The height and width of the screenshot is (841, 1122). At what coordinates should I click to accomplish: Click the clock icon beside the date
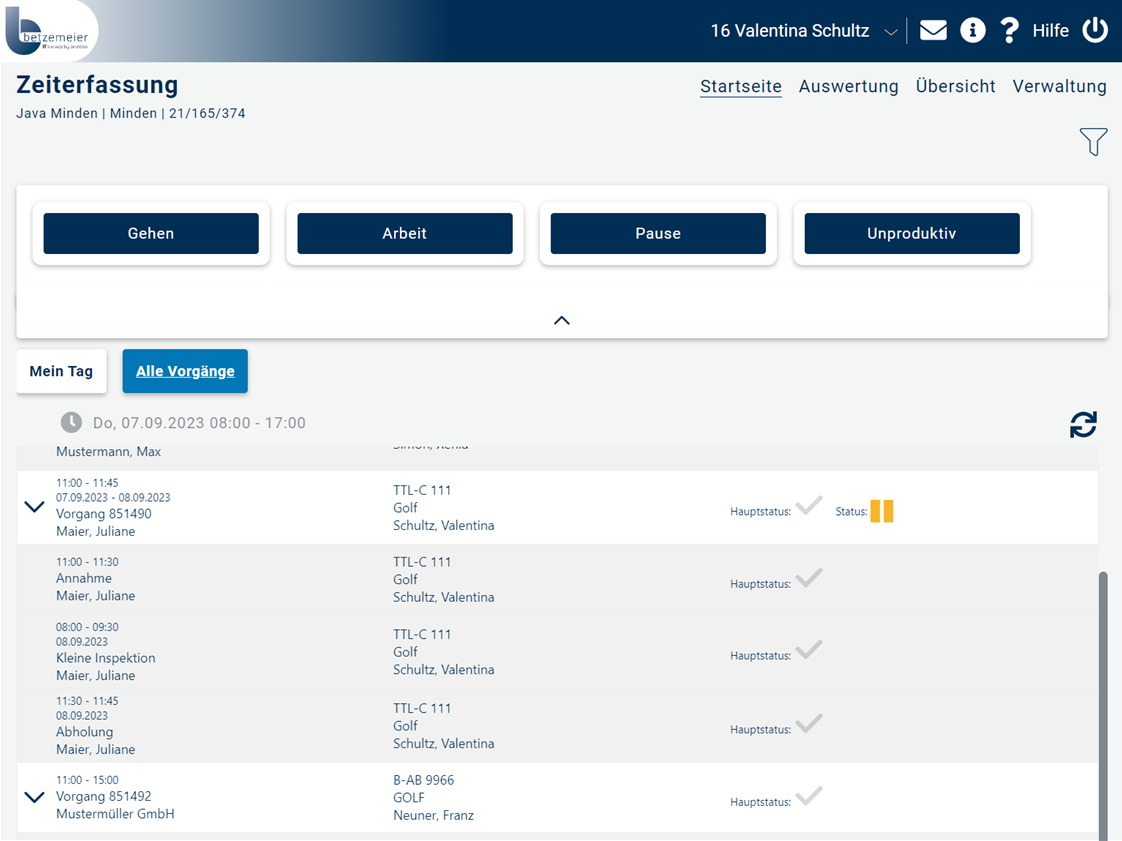pos(71,422)
